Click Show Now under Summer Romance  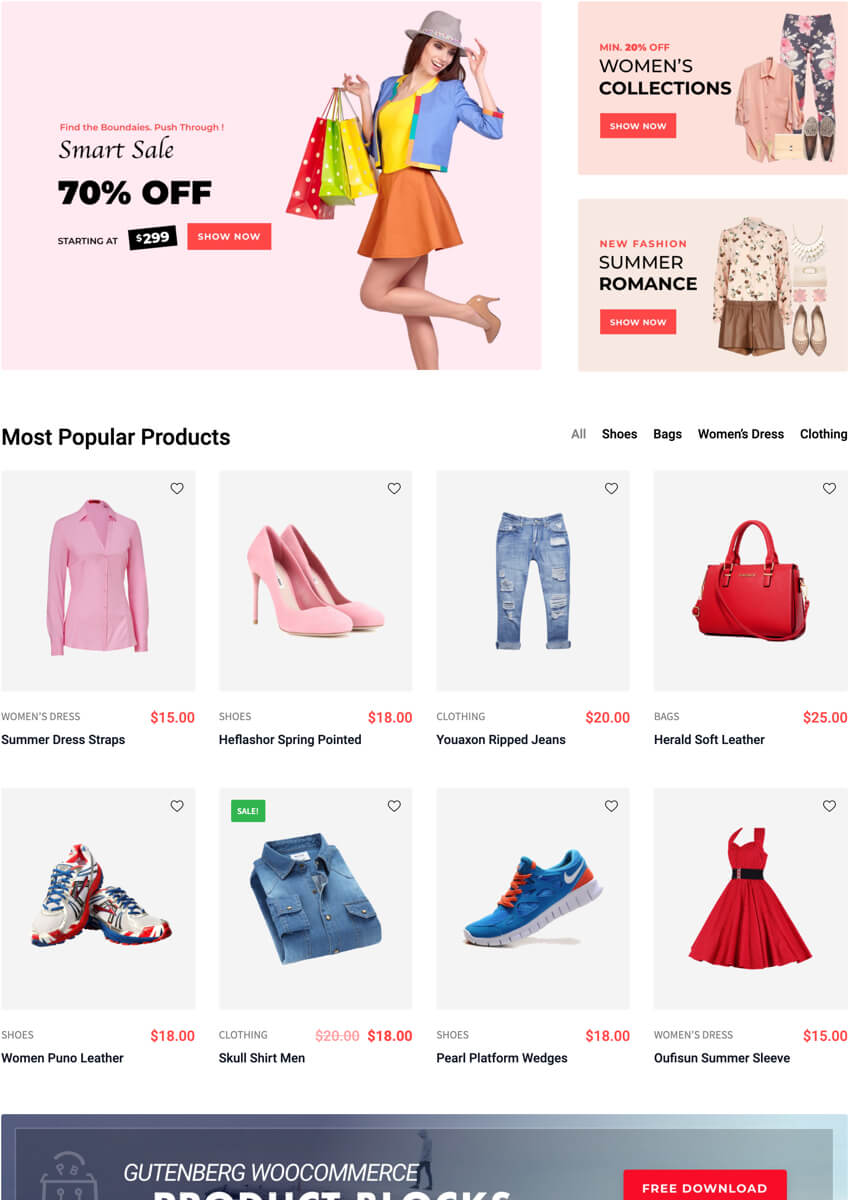[x=638, y=322]
